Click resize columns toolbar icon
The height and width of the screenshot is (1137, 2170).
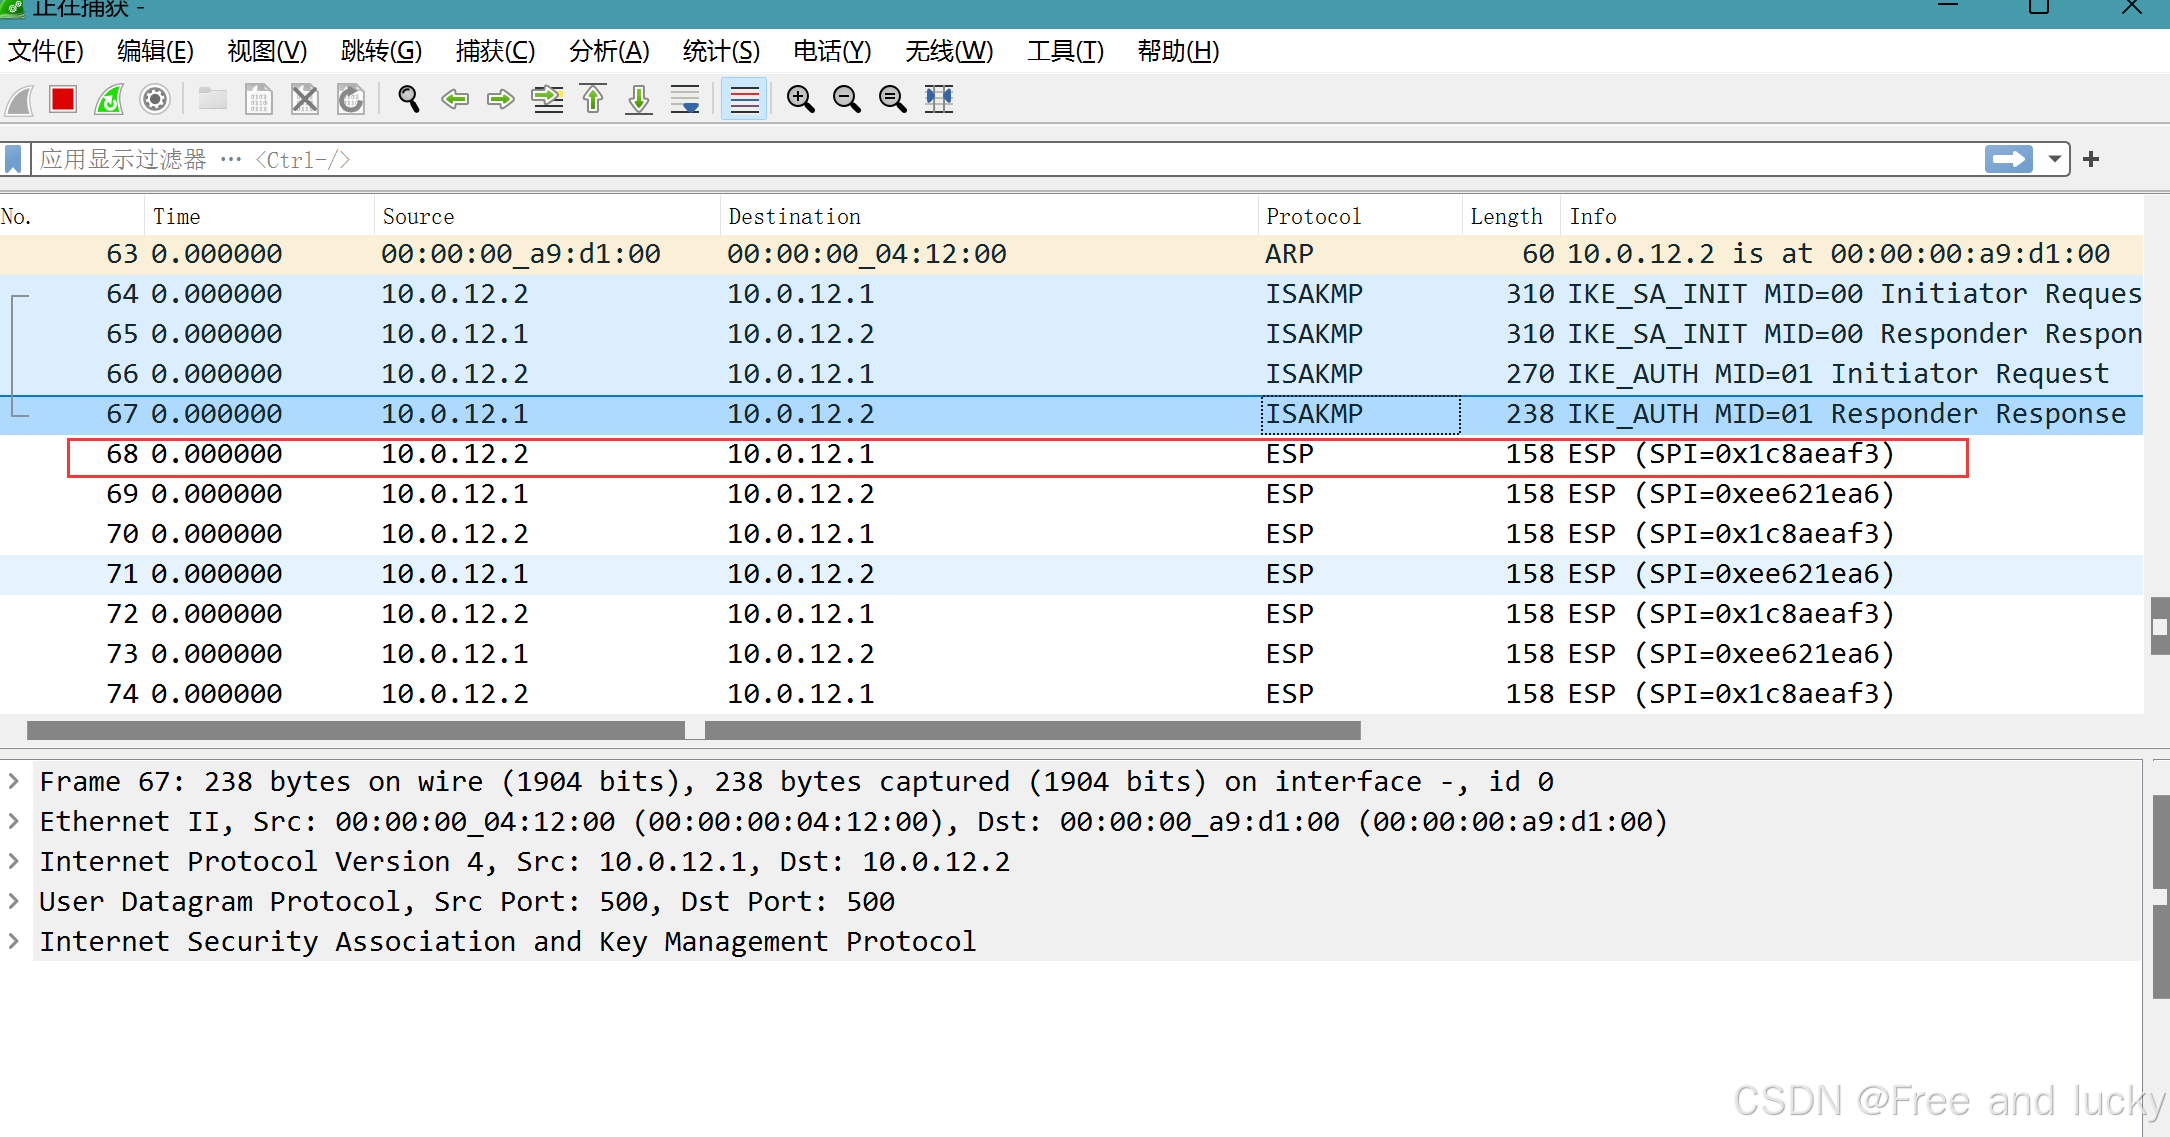tap(939, 99)
